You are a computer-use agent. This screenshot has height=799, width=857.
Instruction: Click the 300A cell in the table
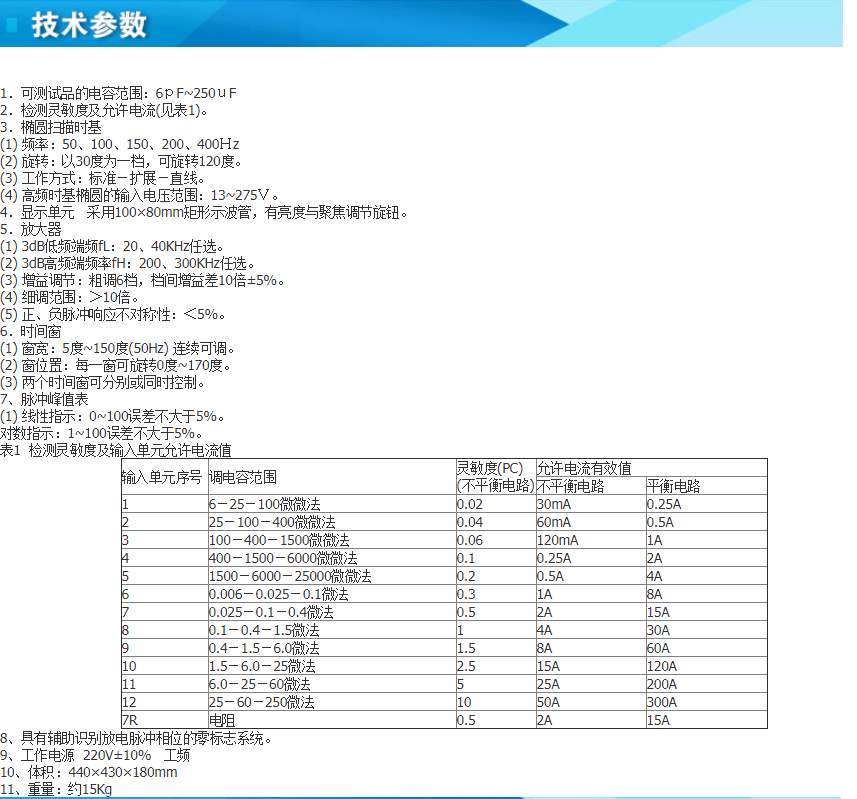tap(661, 703)
